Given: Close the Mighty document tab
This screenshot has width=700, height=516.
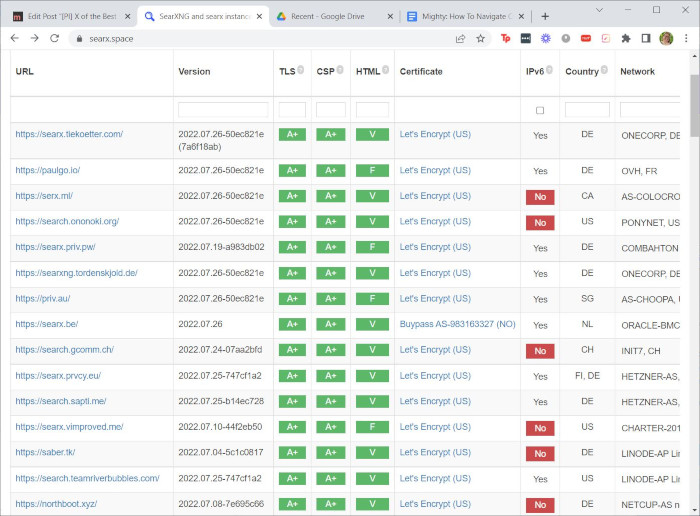Looking at the screenshot, I should coord(521,17).
